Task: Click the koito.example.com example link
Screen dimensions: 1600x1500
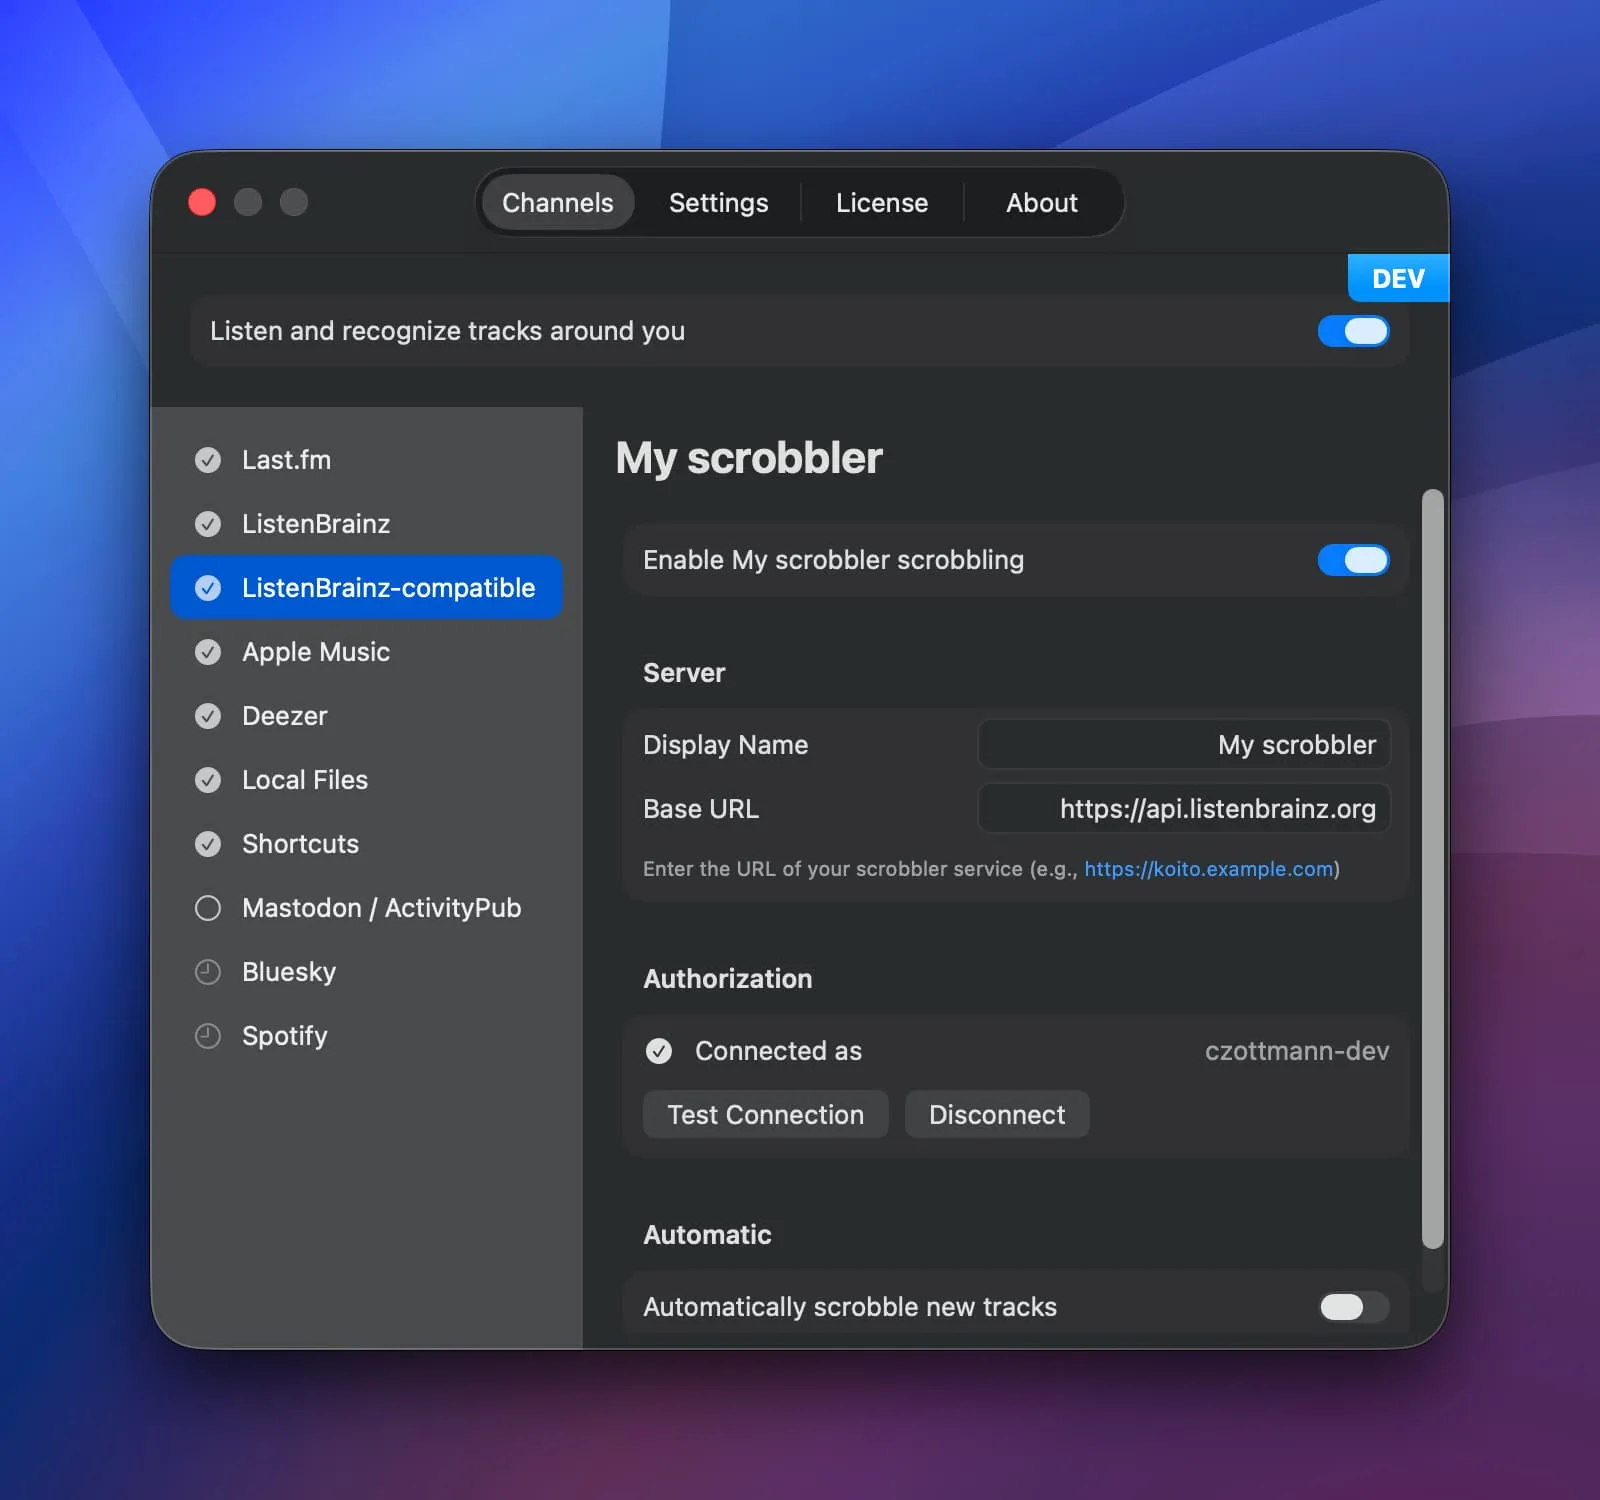Action: (1205, 869)
